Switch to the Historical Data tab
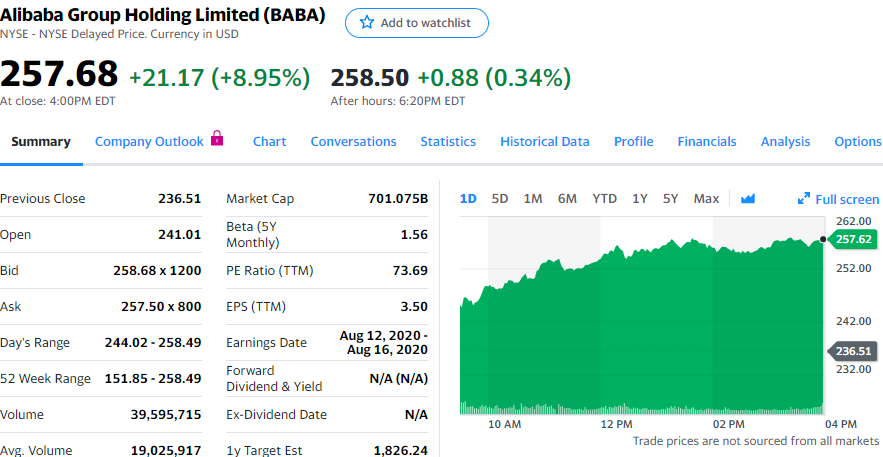Image resolution: width=883 pixels, height=457 pixels. [x=545, y=142]
